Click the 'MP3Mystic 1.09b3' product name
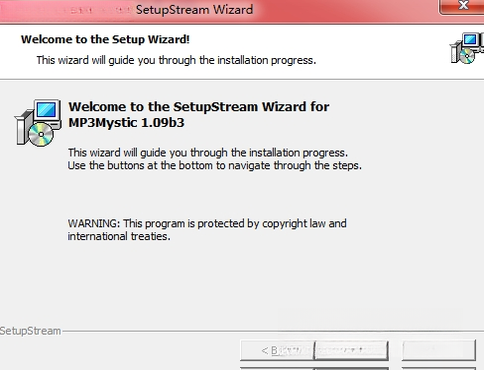The image size is (484, 370). coord(126,123)
